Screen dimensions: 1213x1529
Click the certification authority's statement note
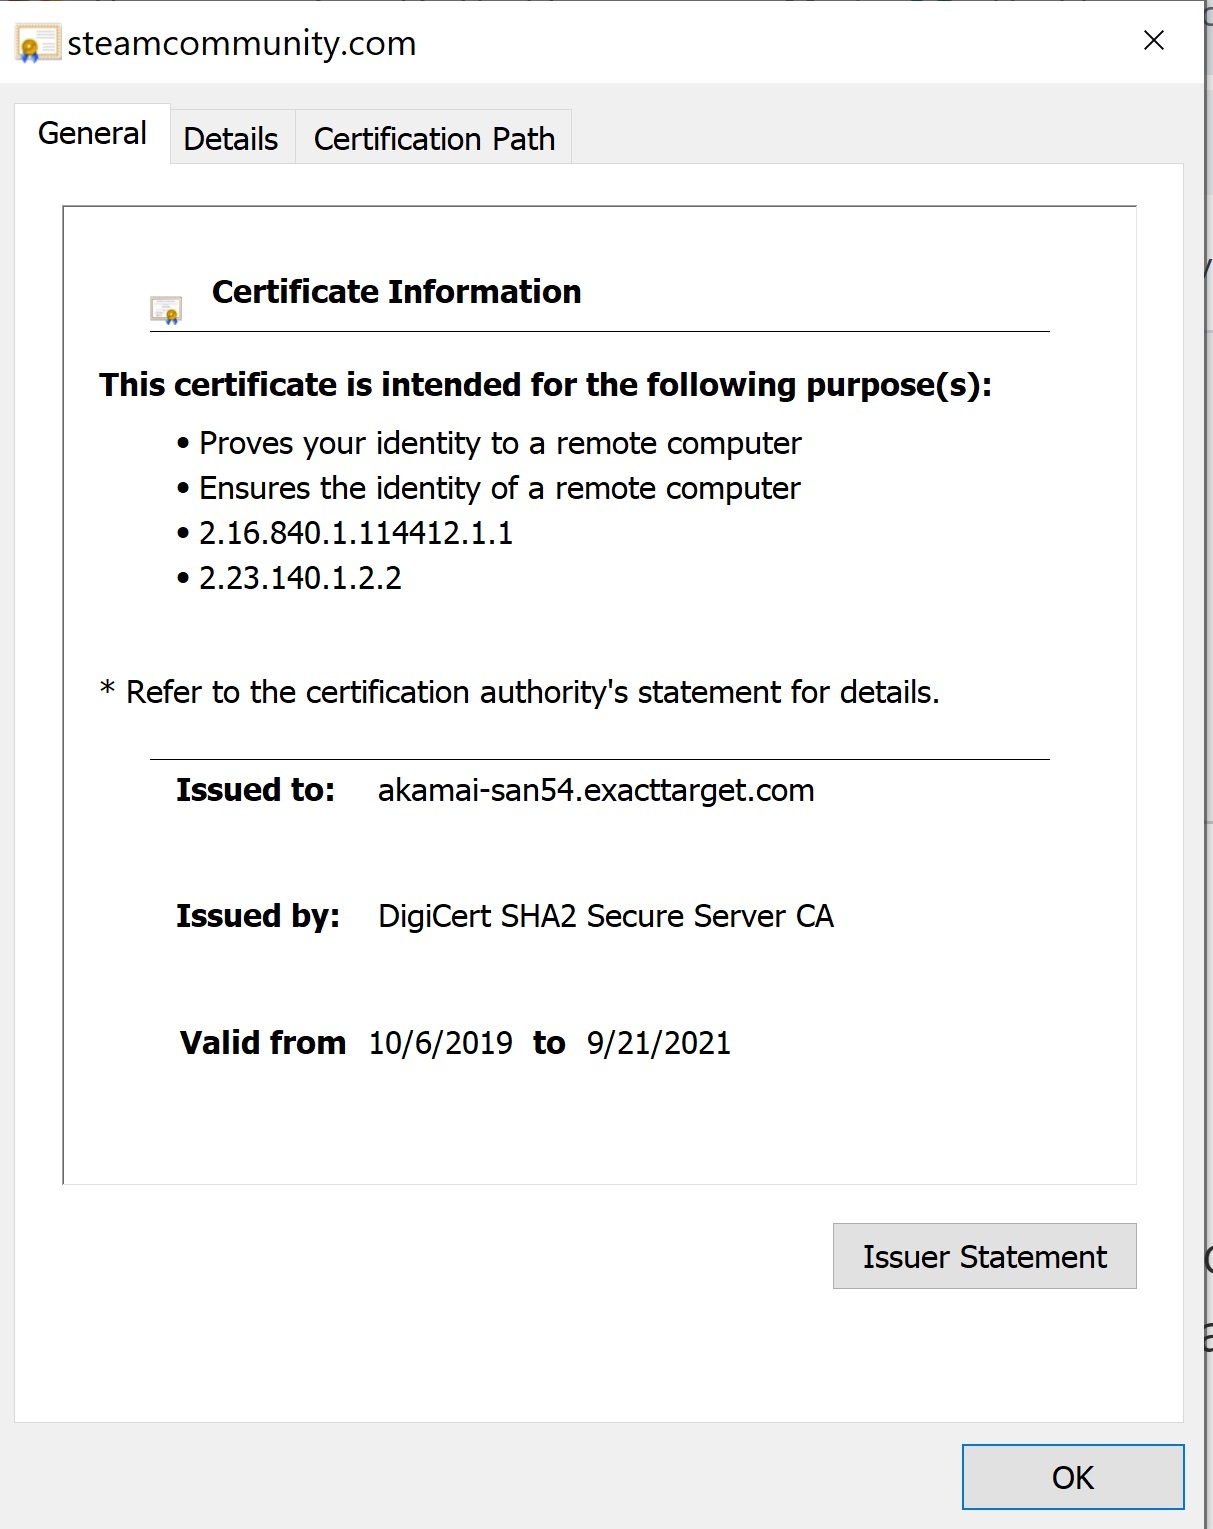520,692
